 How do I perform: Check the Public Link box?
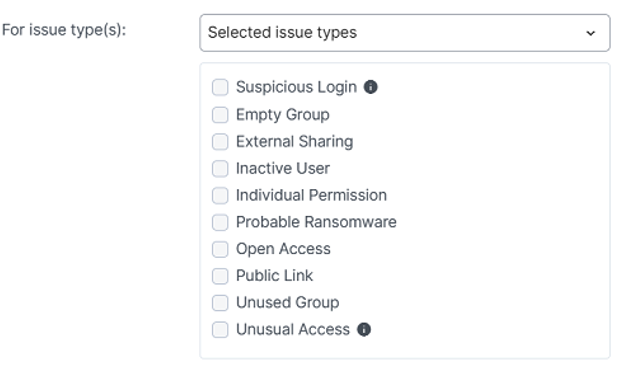pos(220,276)
